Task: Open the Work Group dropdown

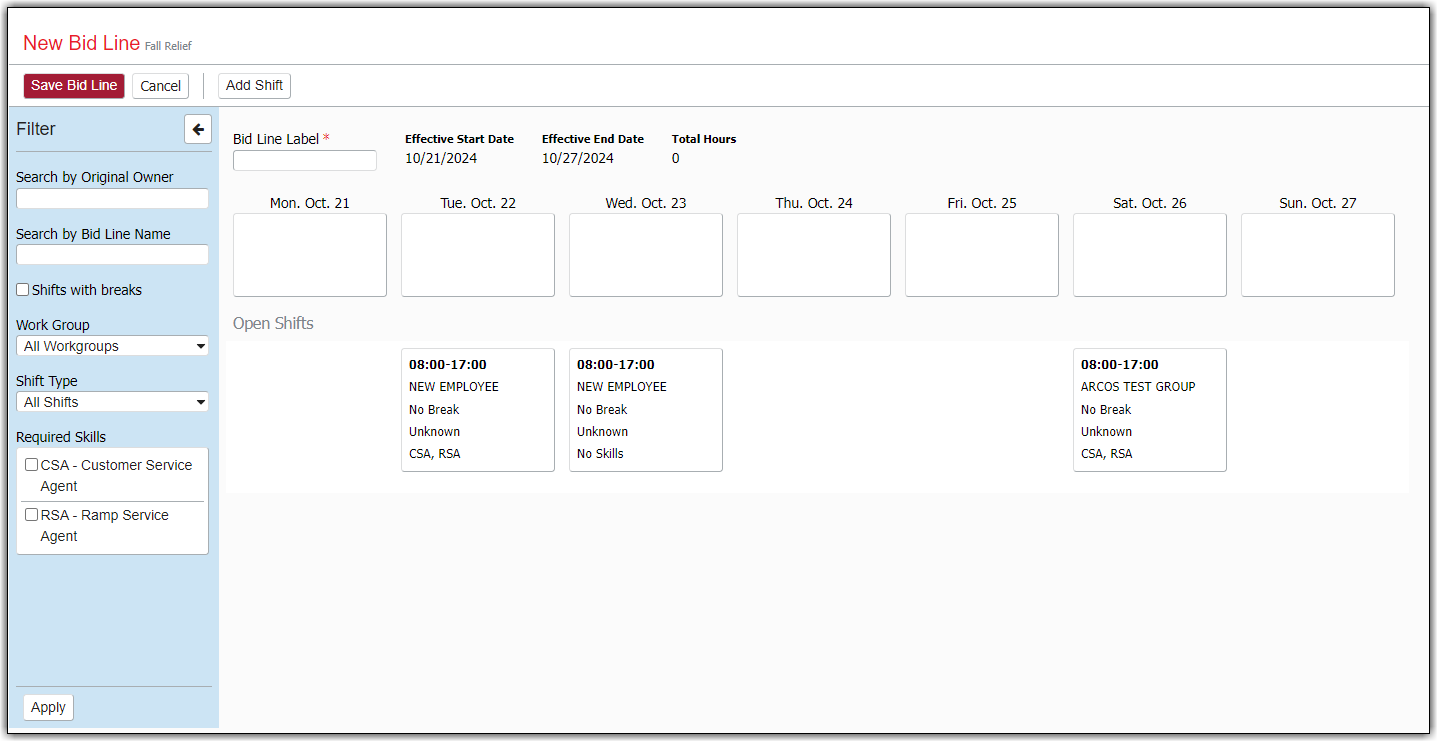Action: [x=113, y=346]
